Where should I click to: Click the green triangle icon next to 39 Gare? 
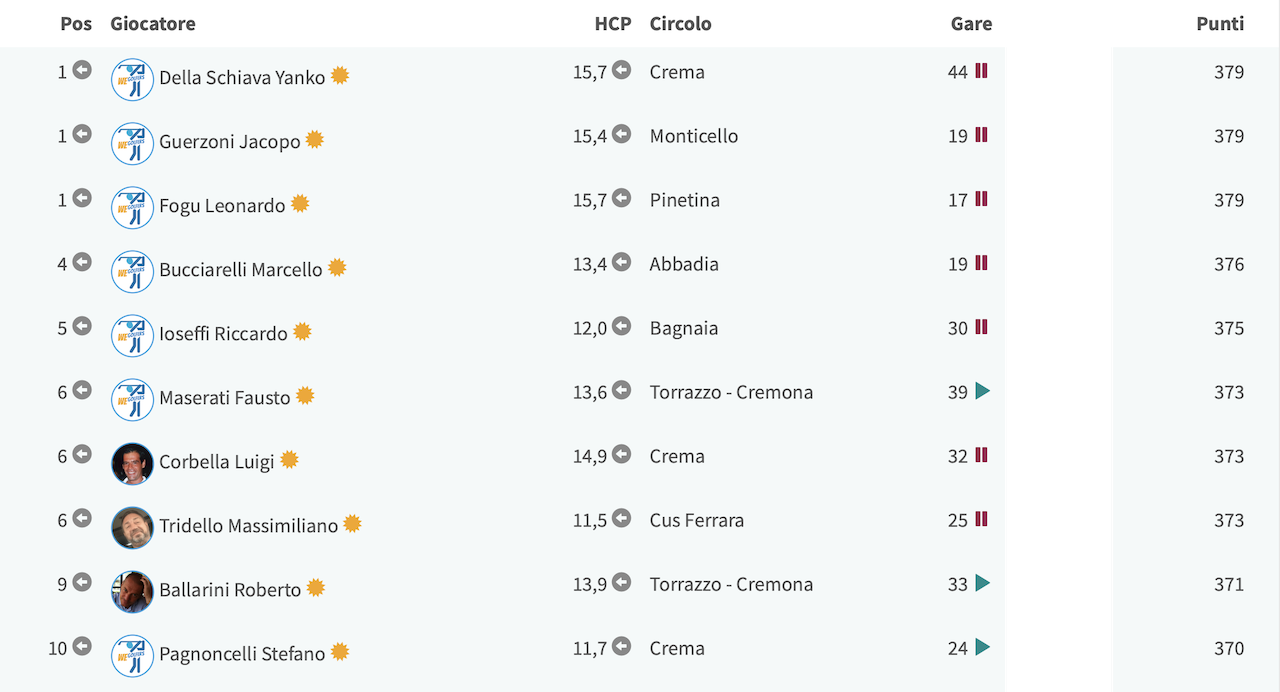coord(983,391)
